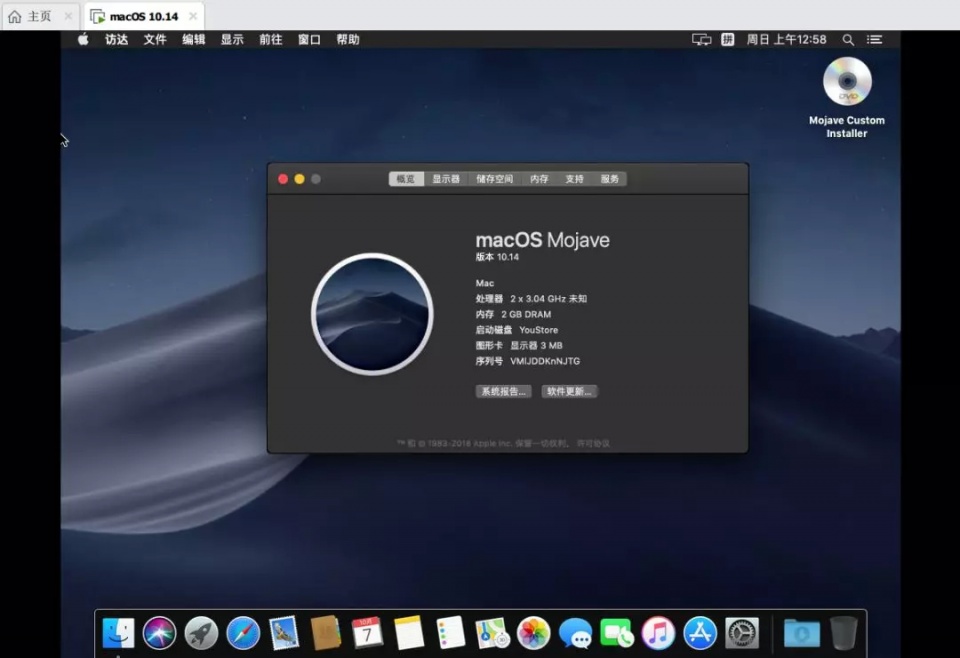Click the "版本 10.14" version text
This screenshot has height=658, width=960.
497,257
